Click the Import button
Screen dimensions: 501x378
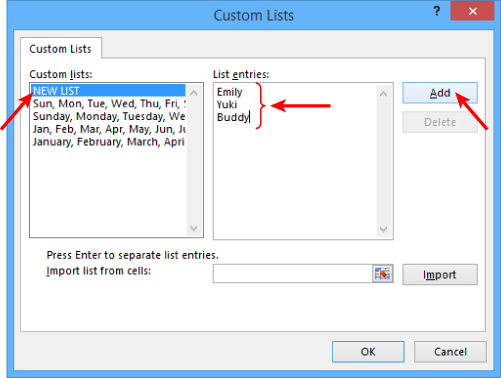[440, 275]
